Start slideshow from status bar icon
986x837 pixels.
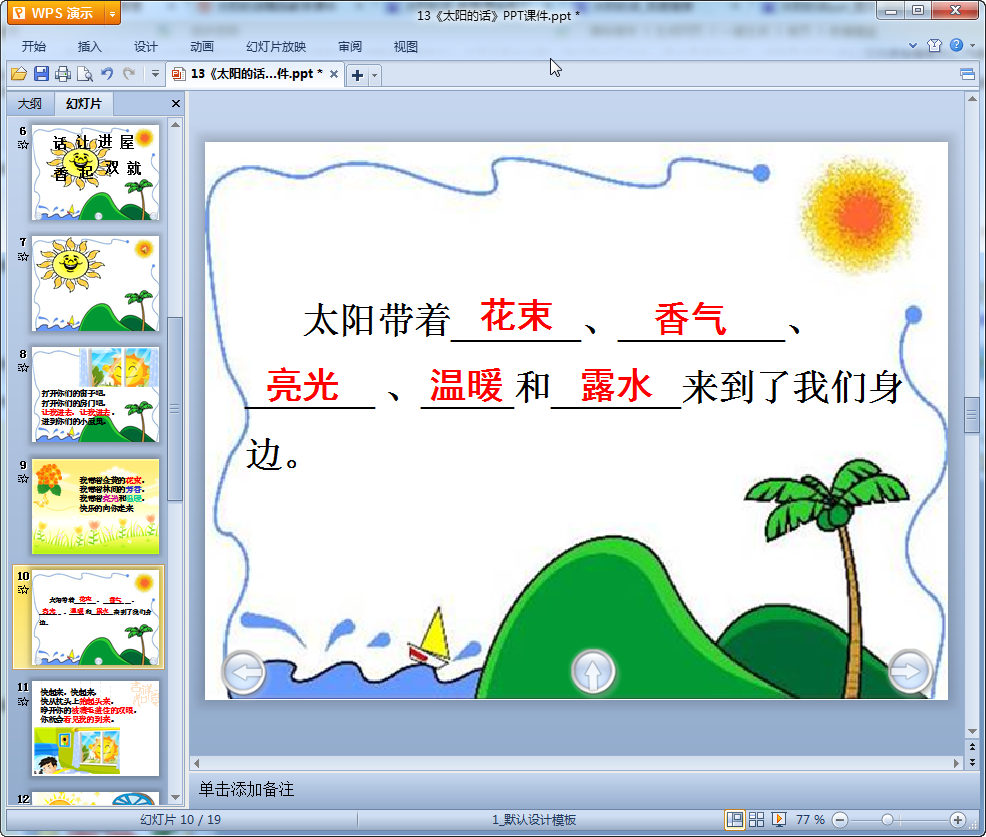pyautogui.click(x=779, y=820)
